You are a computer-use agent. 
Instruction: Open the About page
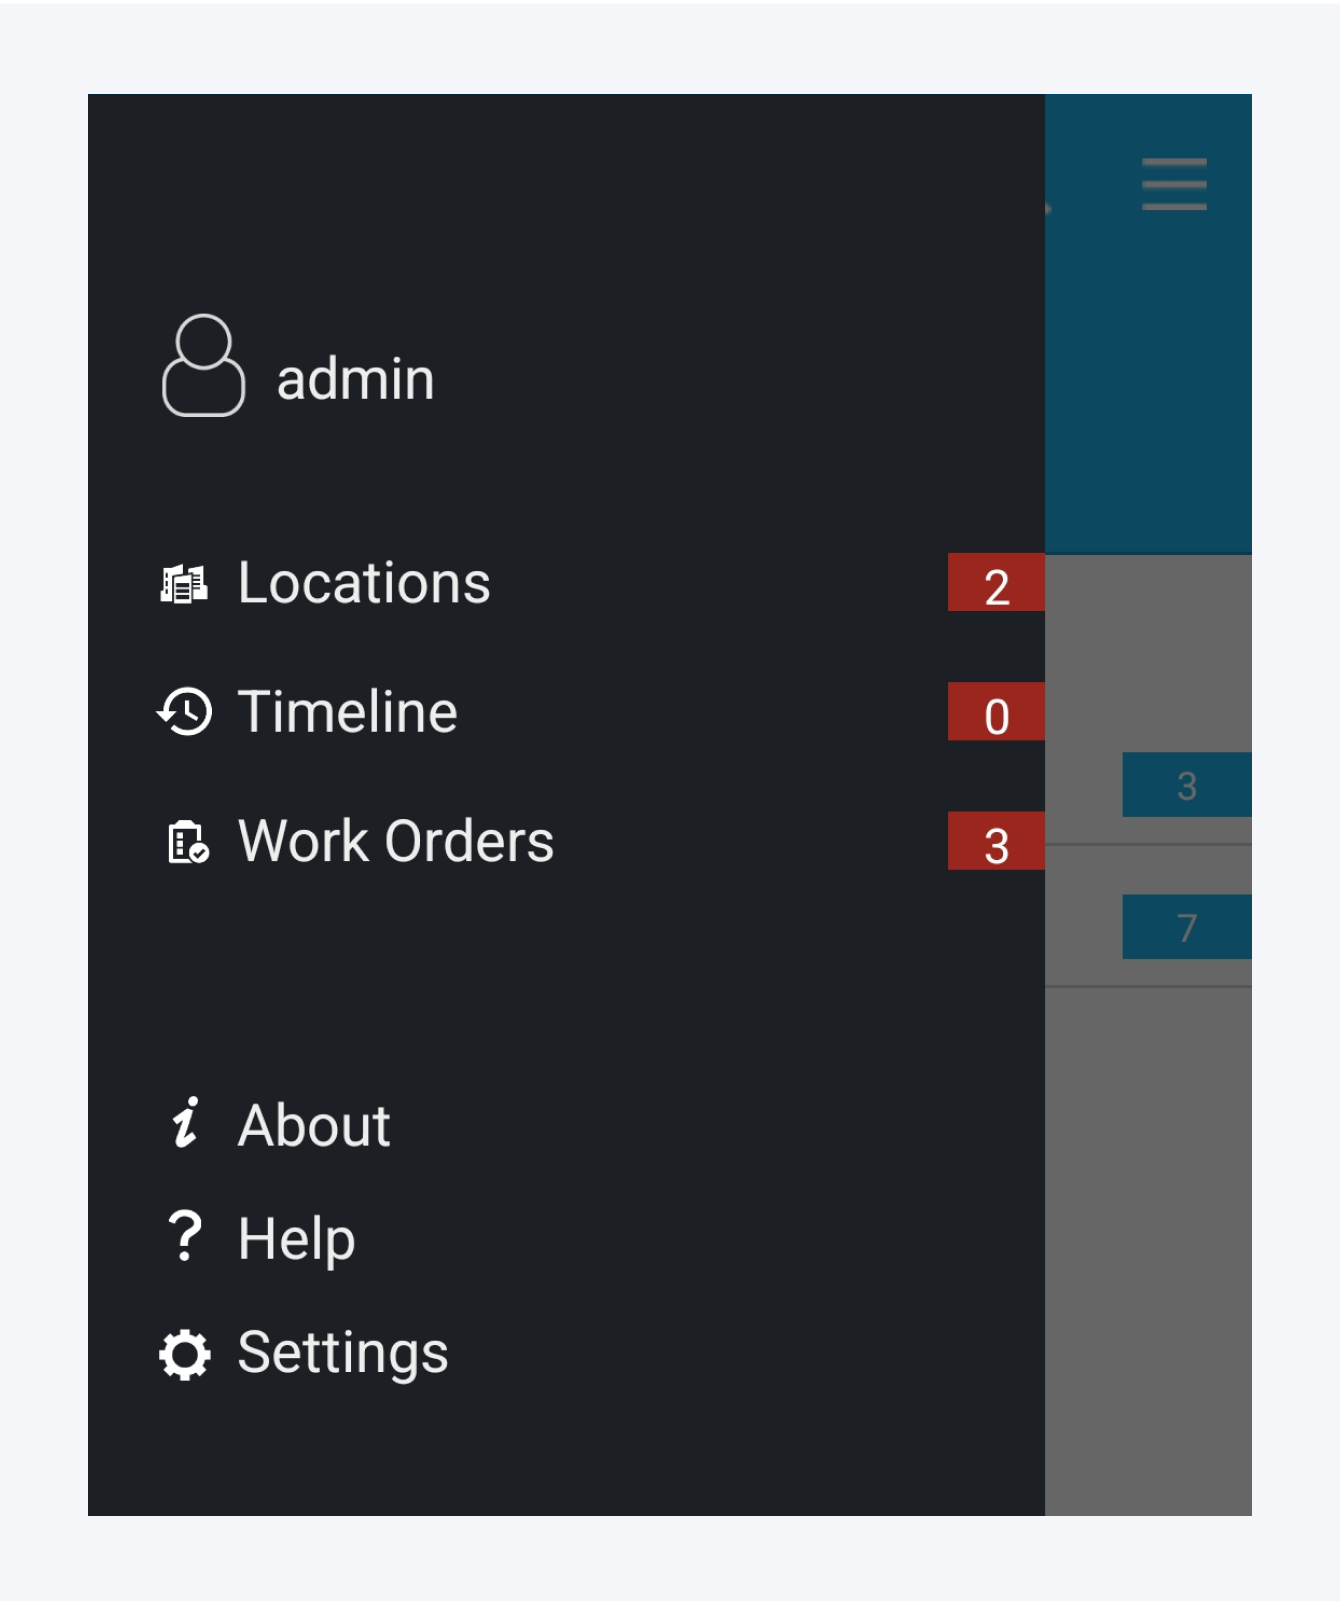(x=313, y=1125)
